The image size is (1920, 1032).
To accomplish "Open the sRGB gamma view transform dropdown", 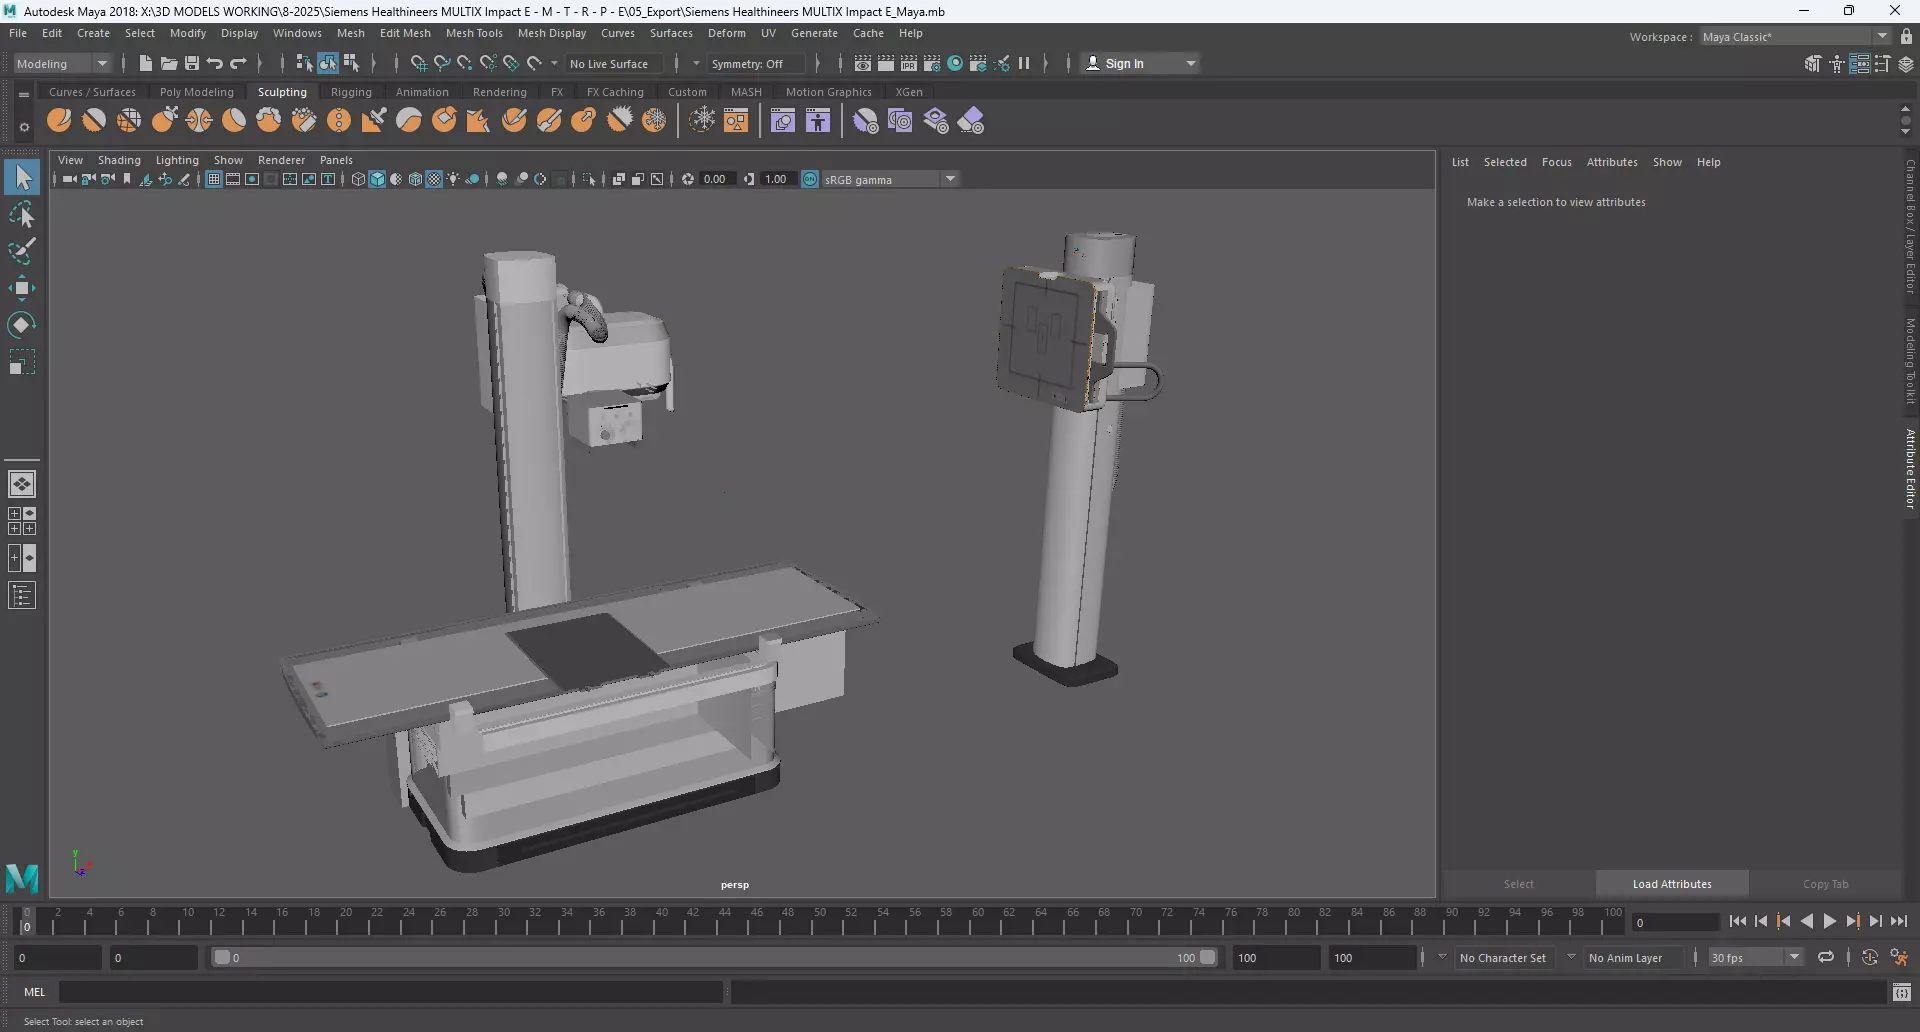I will point(891,179).
